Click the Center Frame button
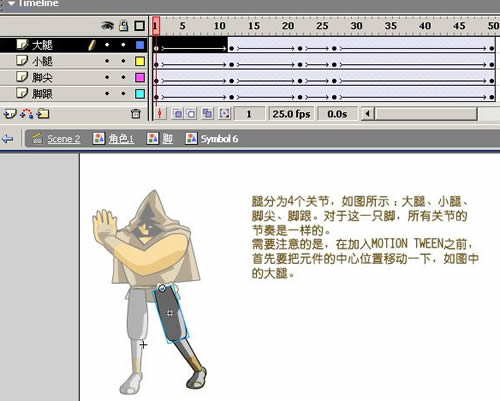The height and width of the screenshot is (401, 500). [160, 114]
